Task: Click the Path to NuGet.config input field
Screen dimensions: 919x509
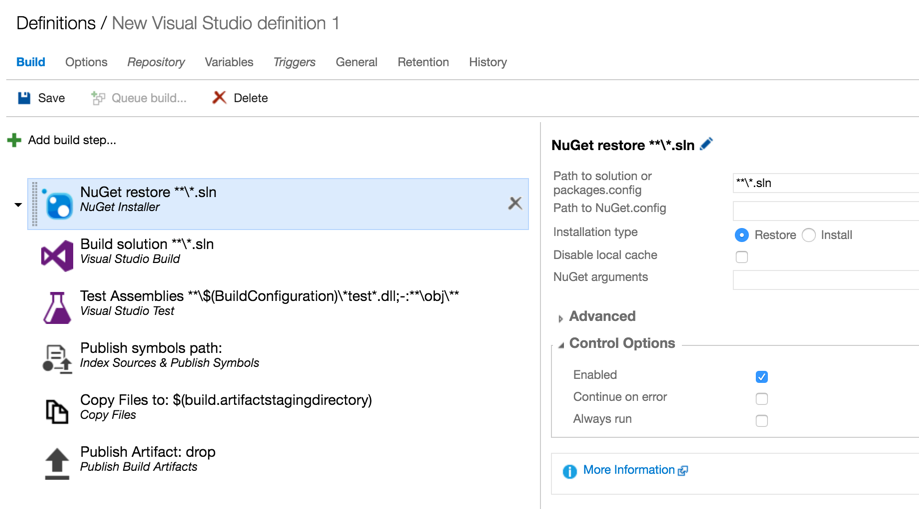Action: point(826,211)
